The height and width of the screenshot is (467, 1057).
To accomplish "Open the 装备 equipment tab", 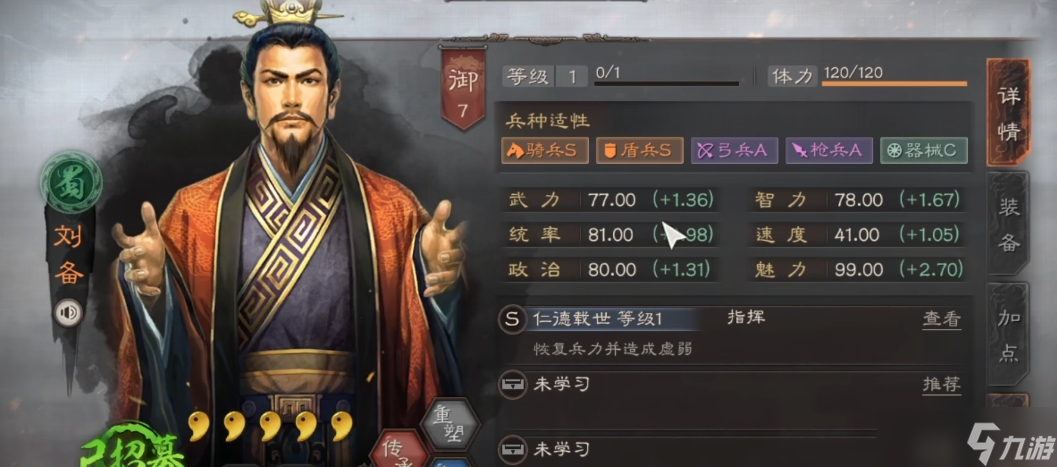I will [x=1008, y=224].
